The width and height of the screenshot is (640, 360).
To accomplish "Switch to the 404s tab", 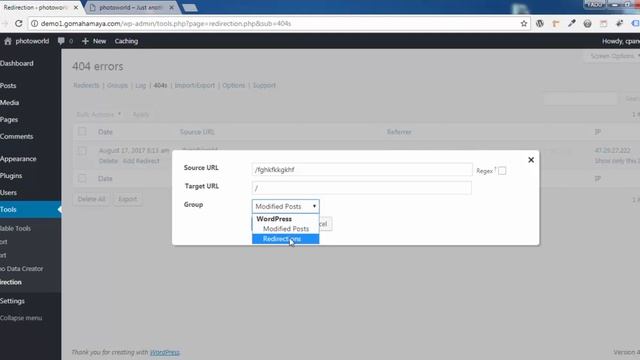I will point(160,85).
